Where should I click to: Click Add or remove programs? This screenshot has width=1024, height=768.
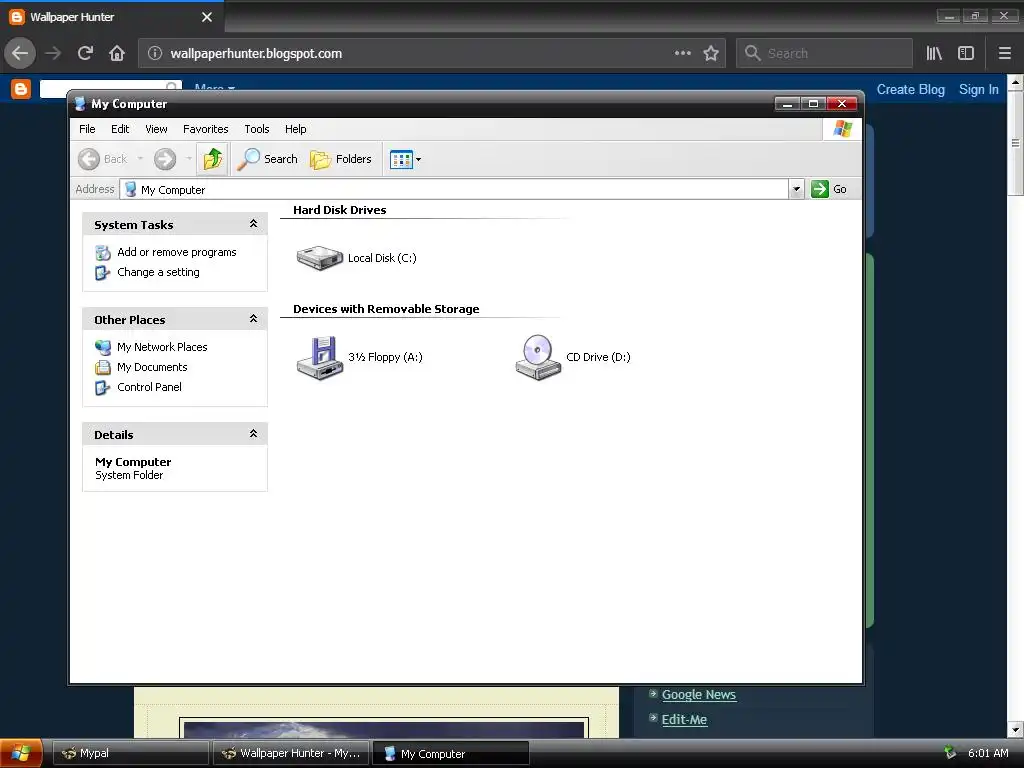[x=177, y=252]
